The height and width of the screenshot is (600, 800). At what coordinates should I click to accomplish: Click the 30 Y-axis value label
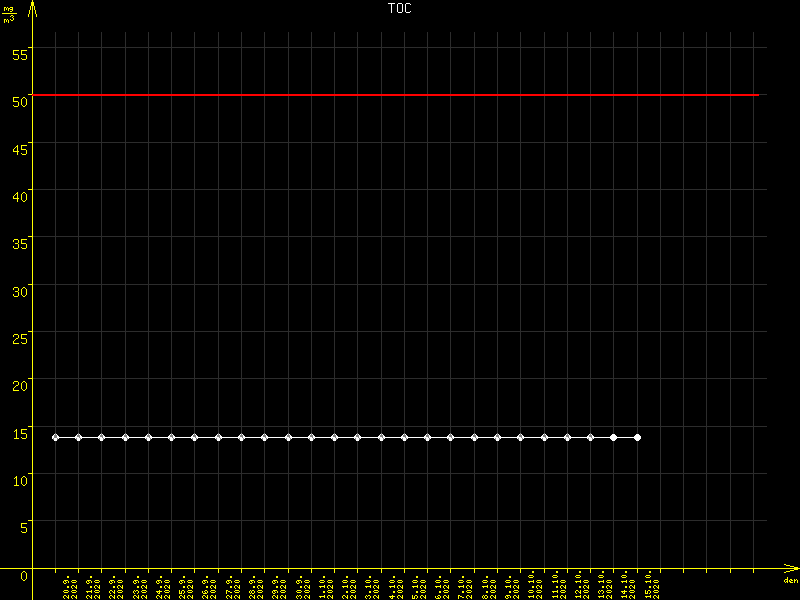click(x=18, y=291)
